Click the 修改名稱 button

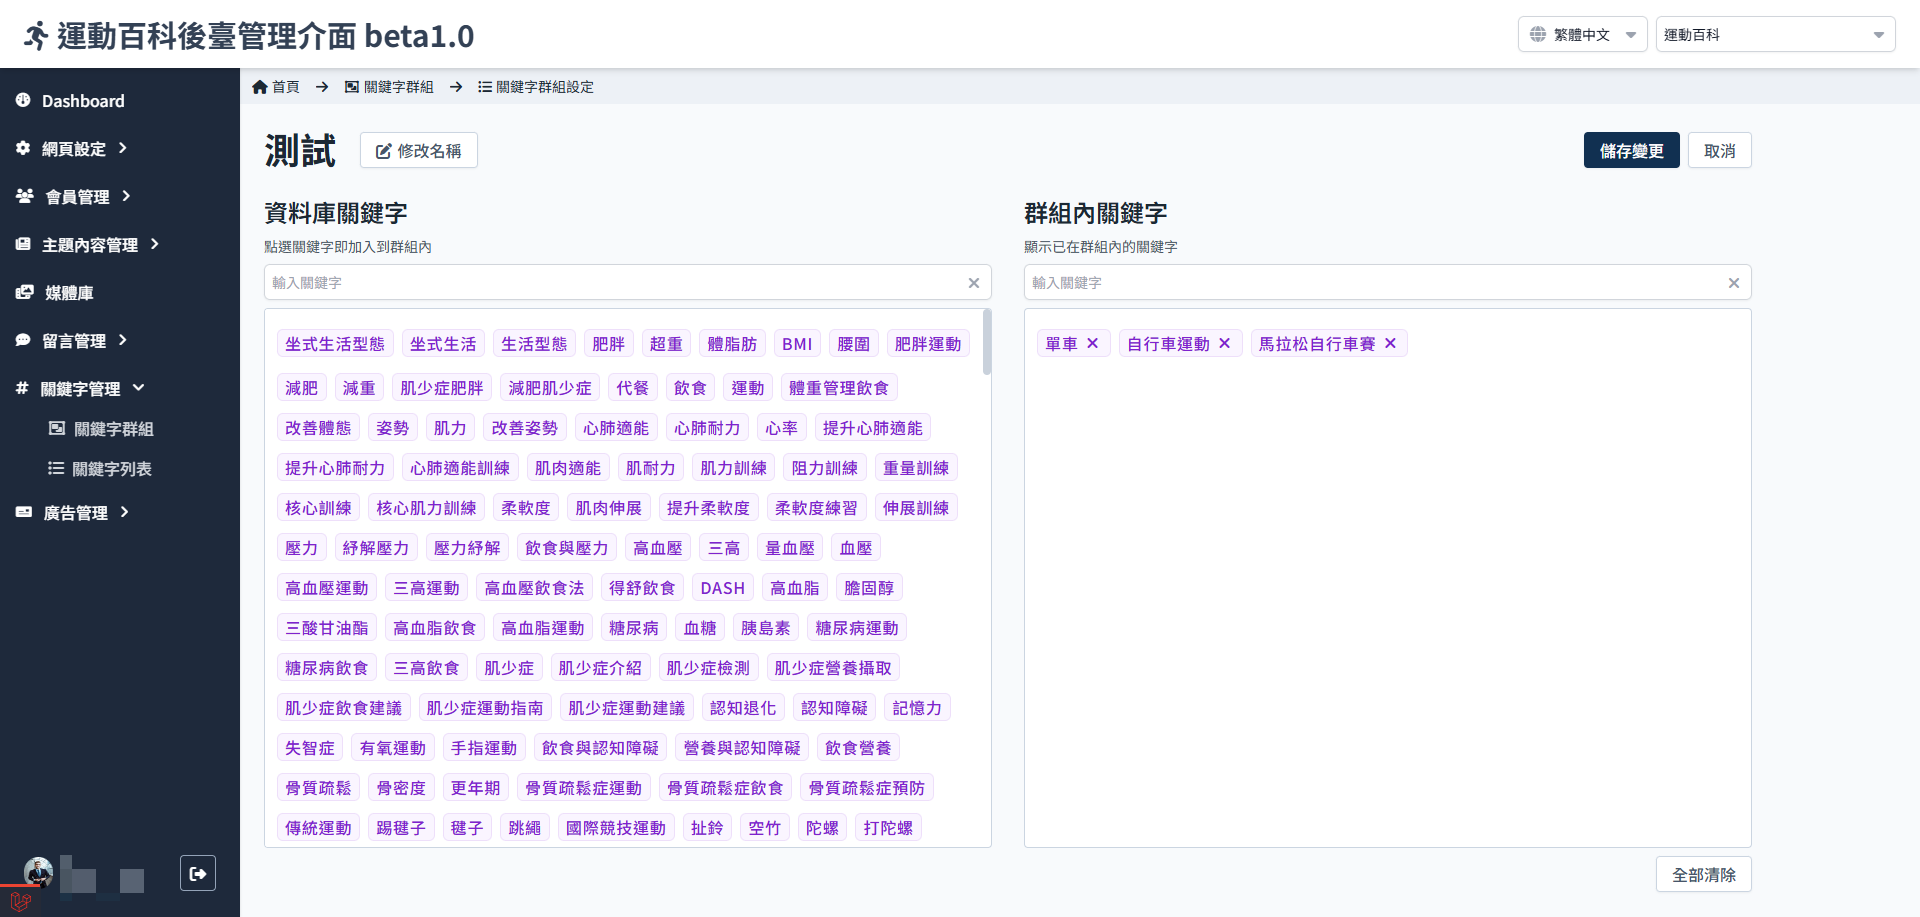[418, 150]
